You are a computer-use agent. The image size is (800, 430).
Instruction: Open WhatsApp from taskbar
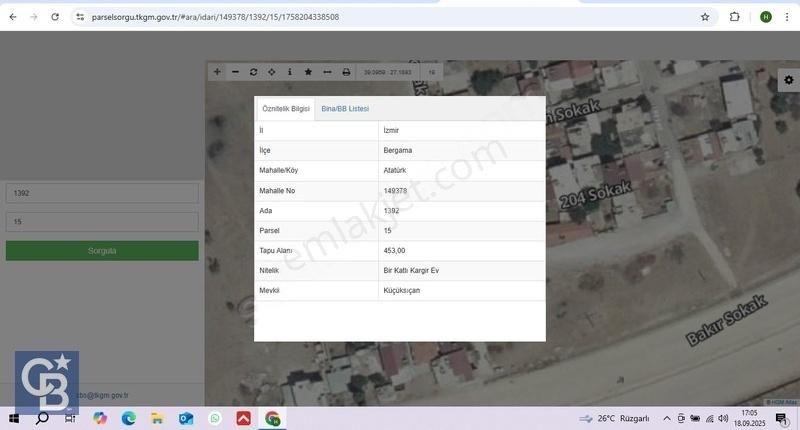click(215, 418)
